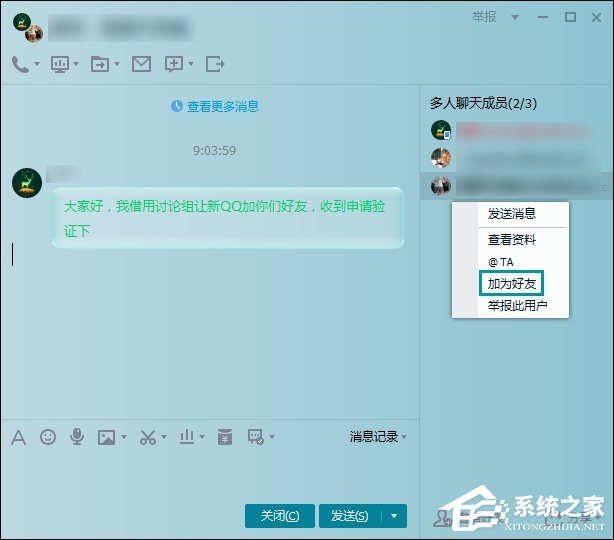This screenshot has height=540, width=614.
Task: Expand the file transfer folder dropdown arrow
Action: click(116, 65)
